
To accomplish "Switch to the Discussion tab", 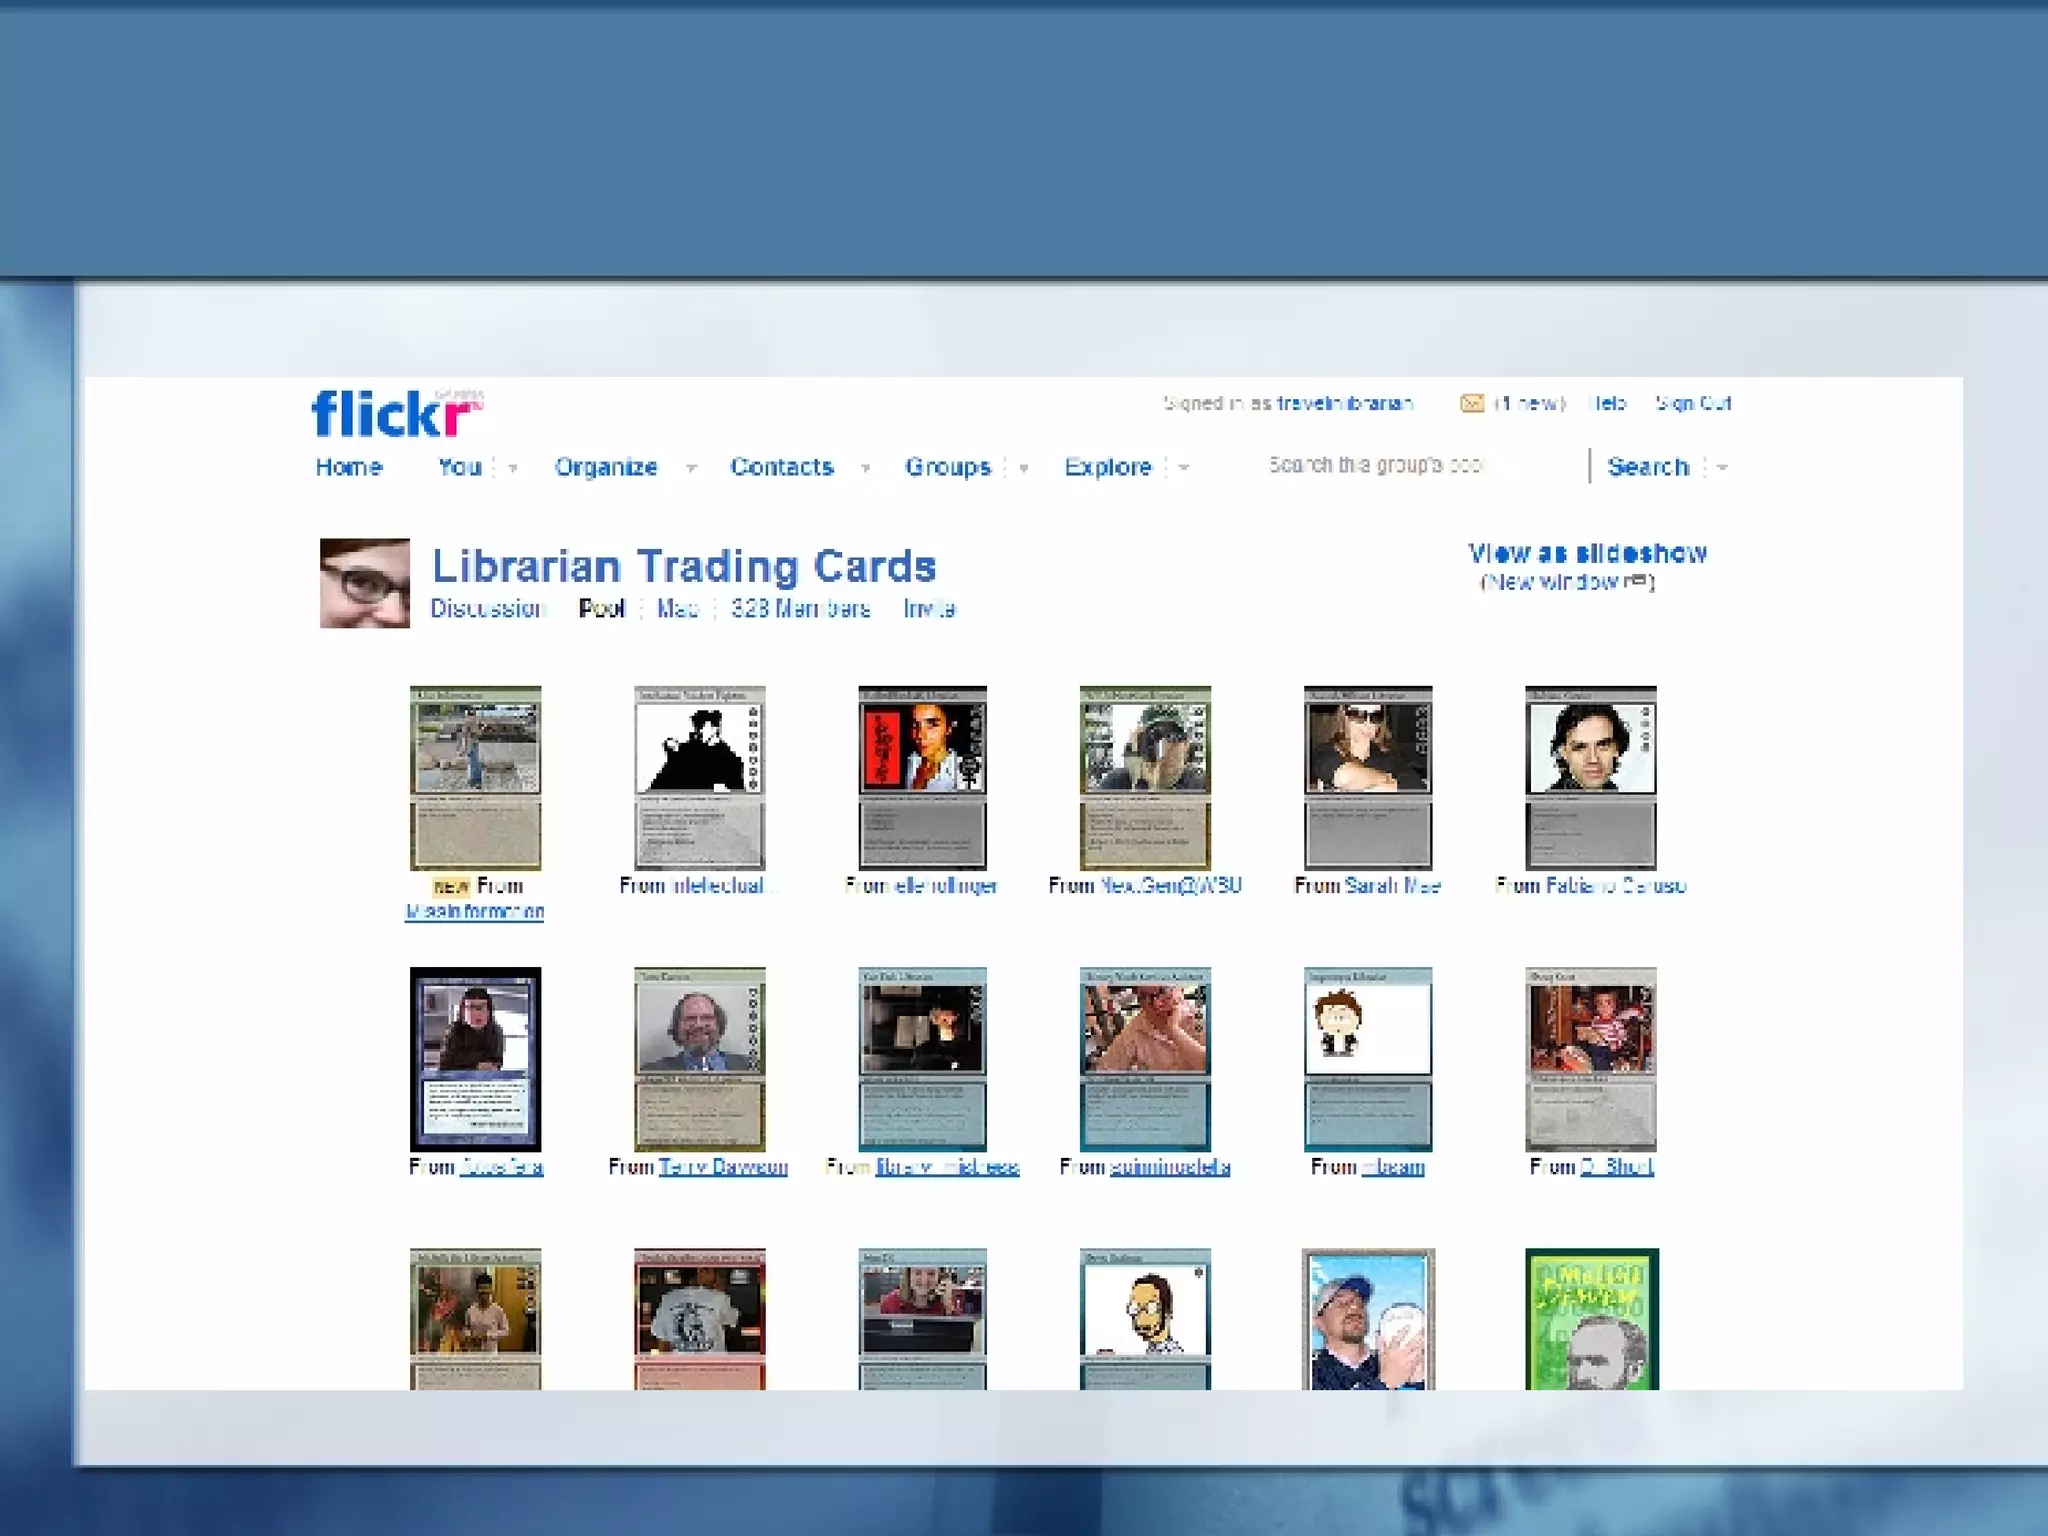I will (487, 609).
